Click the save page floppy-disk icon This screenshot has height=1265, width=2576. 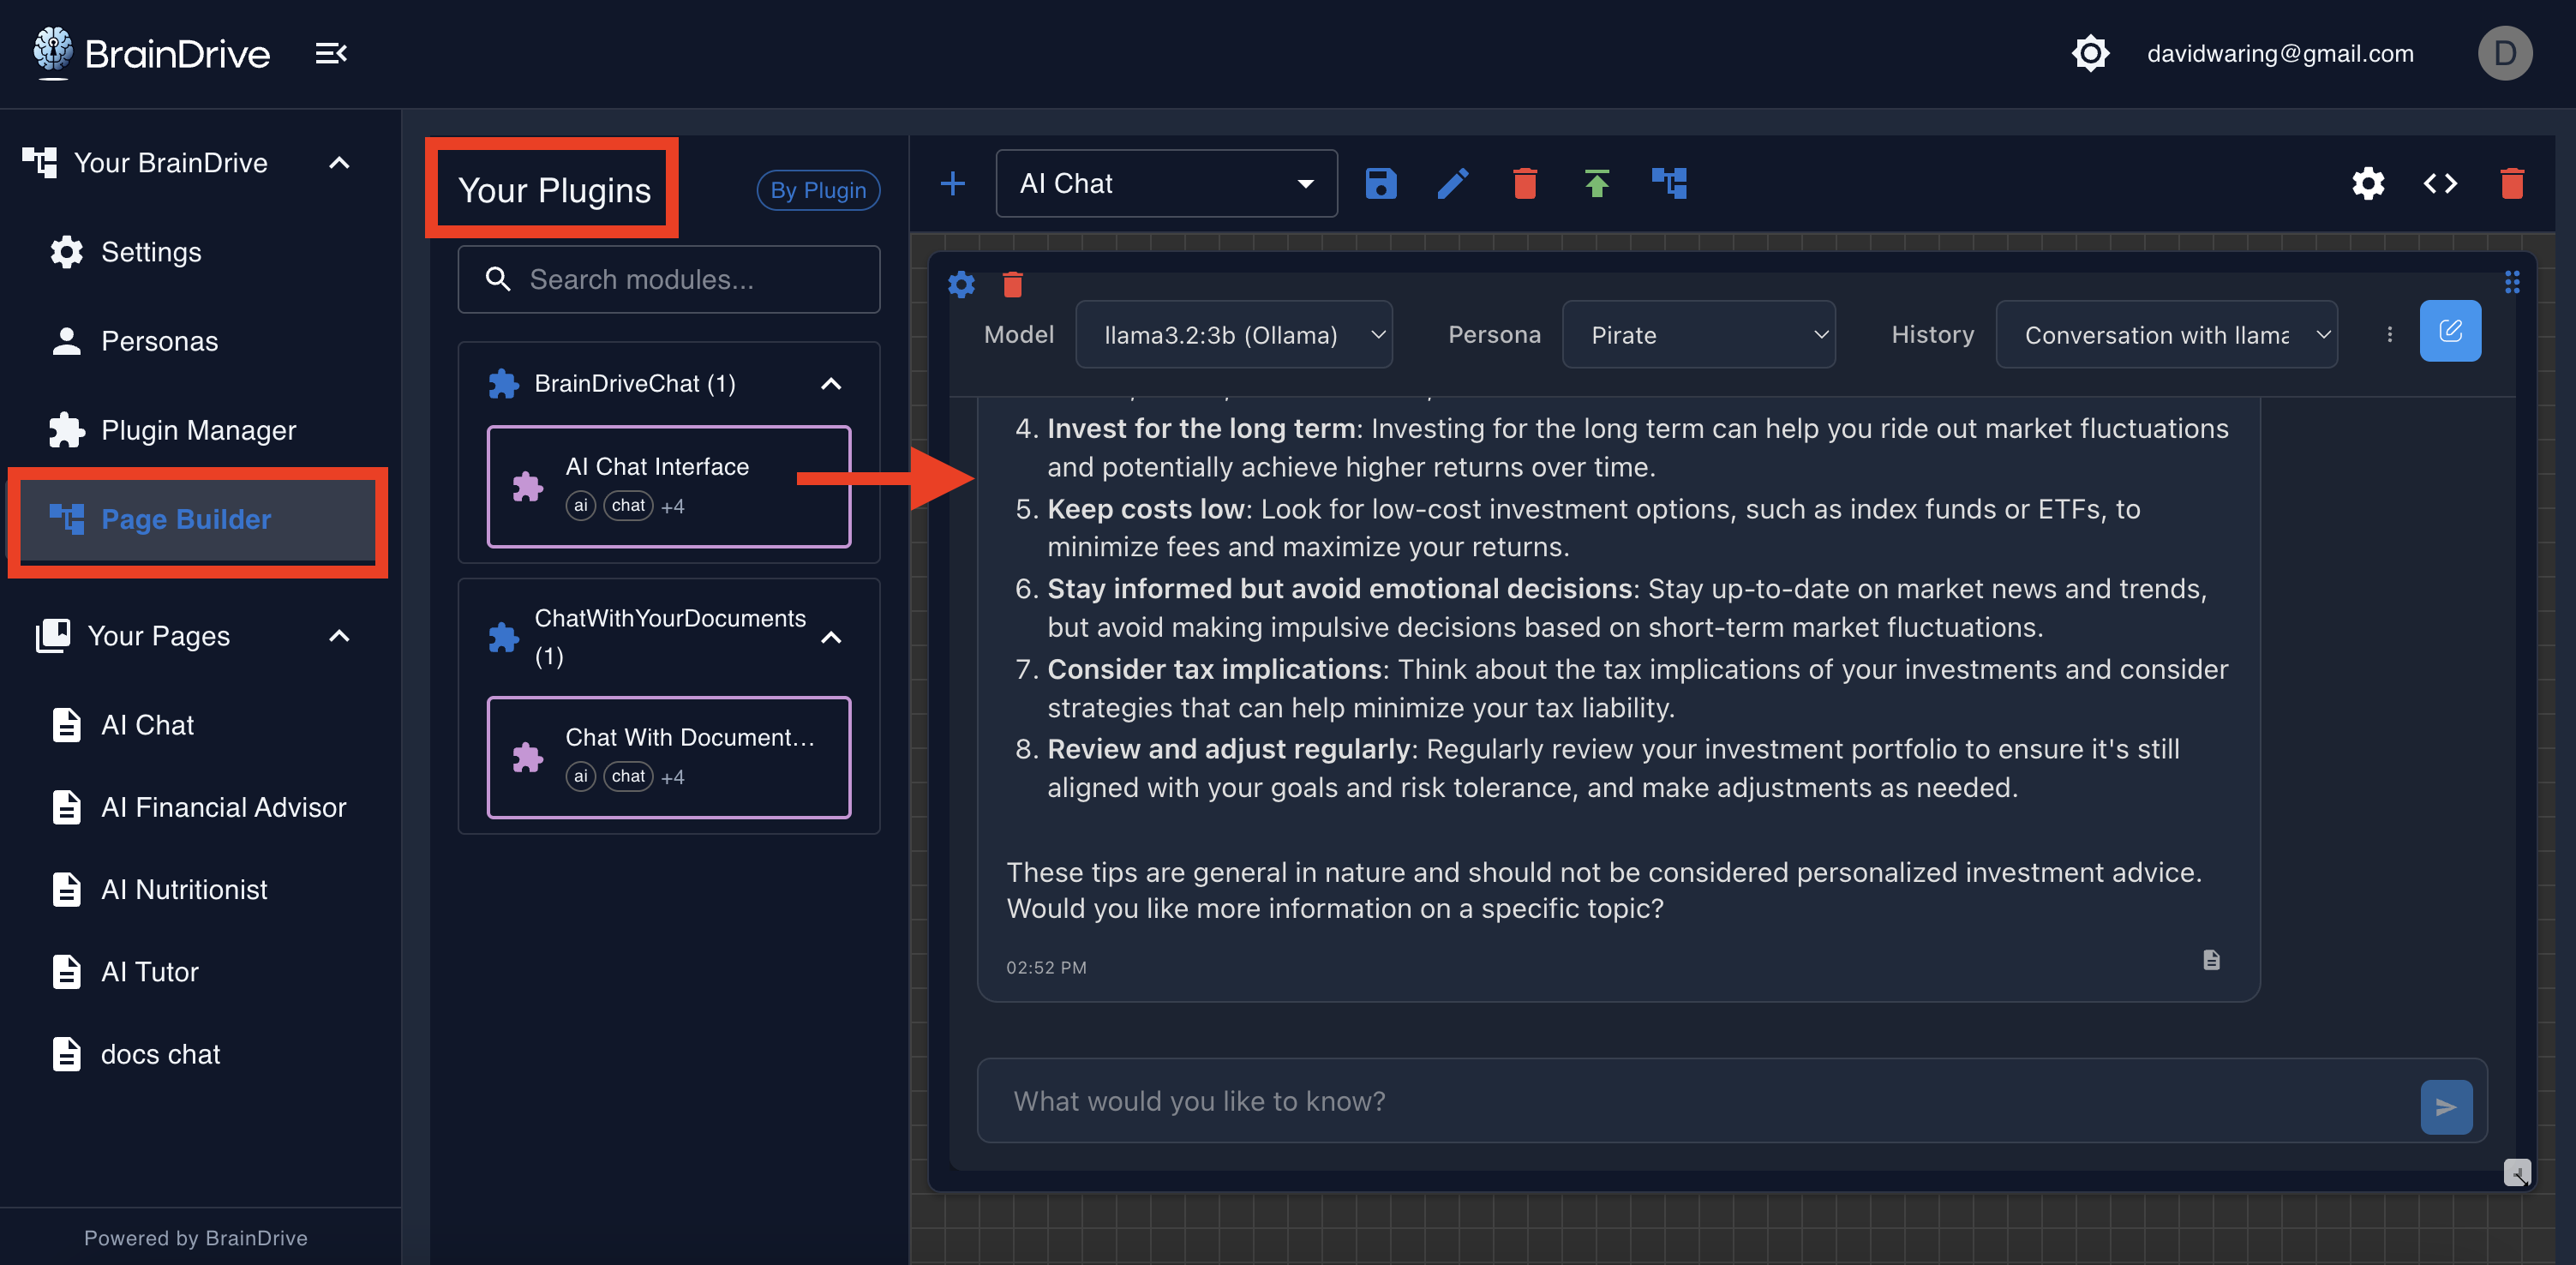pos(1380,184)
